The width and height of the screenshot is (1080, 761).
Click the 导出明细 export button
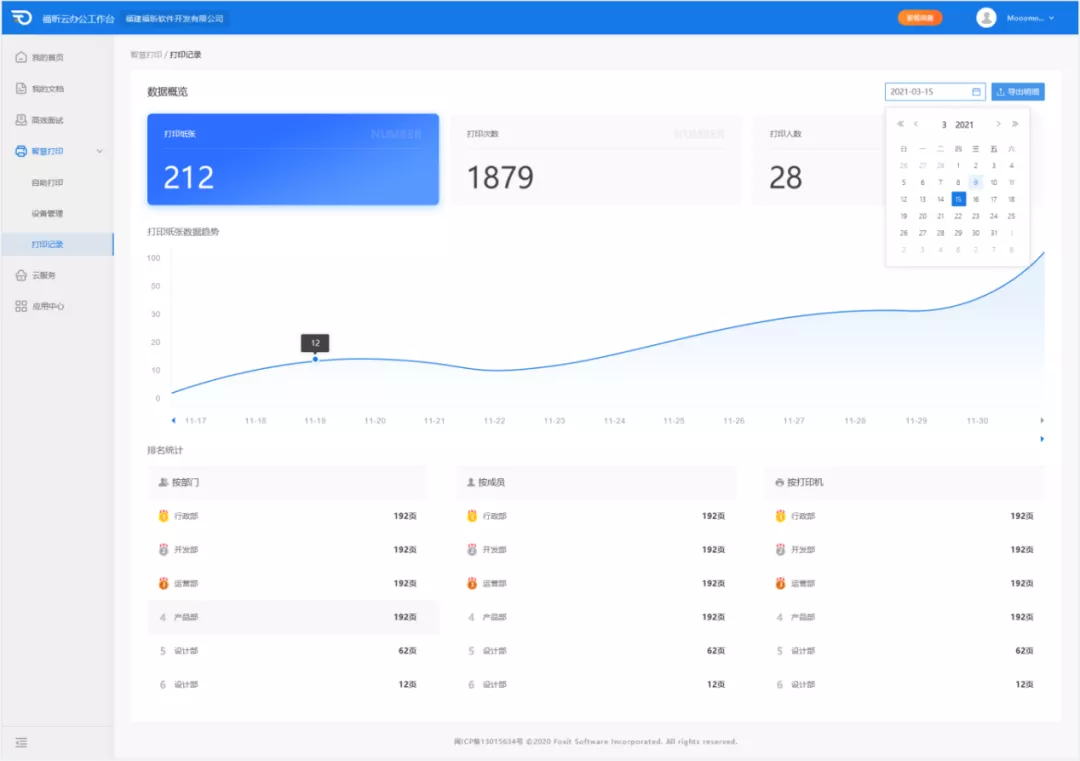1018,92
